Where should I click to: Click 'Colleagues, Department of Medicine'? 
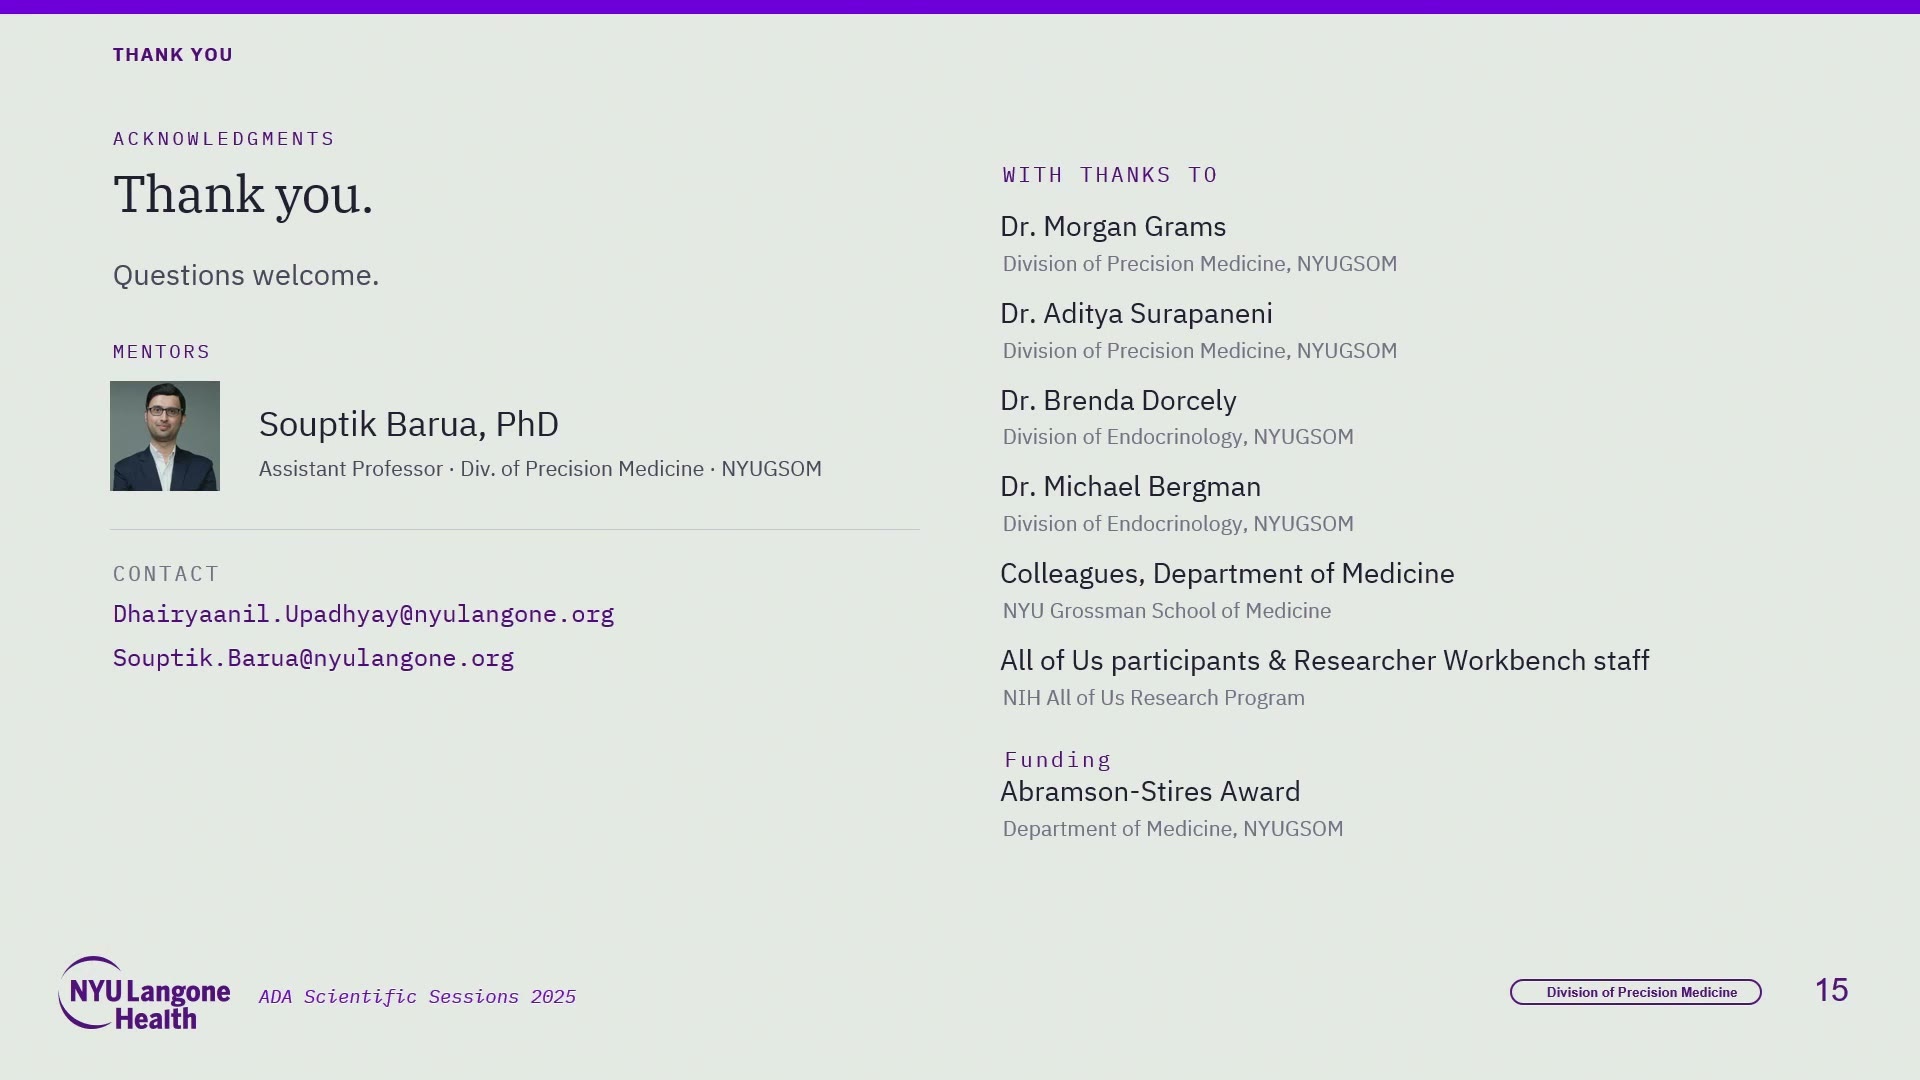pyautogui.click(x=1228, y=574)
